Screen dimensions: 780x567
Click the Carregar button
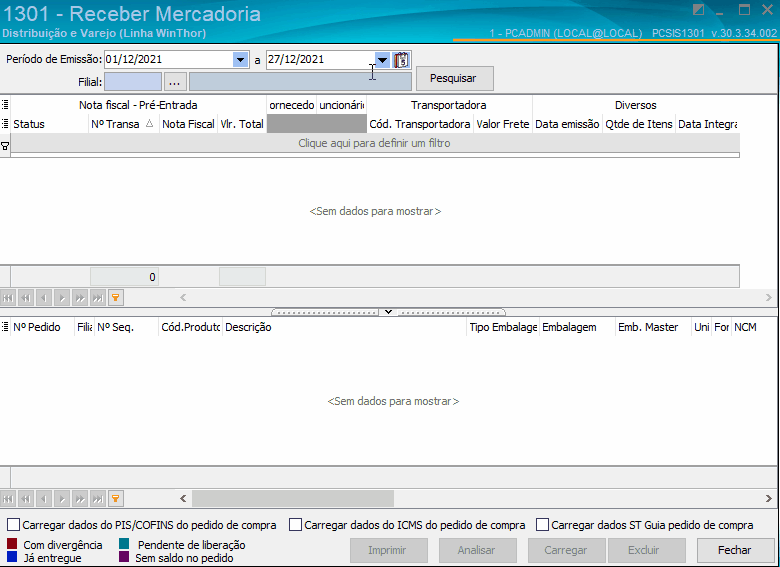tap(567, 550)
